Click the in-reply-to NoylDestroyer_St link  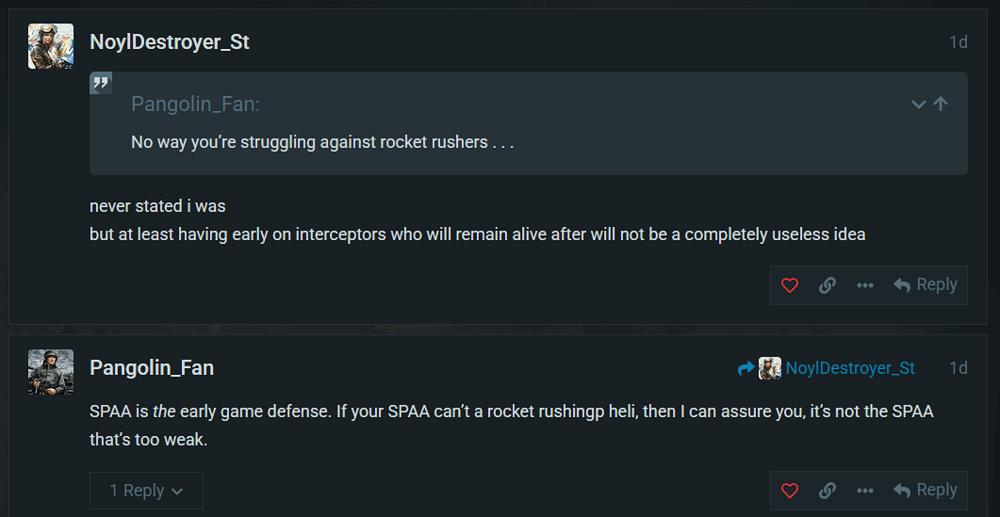pyautogui.click(x=849, y=368)
